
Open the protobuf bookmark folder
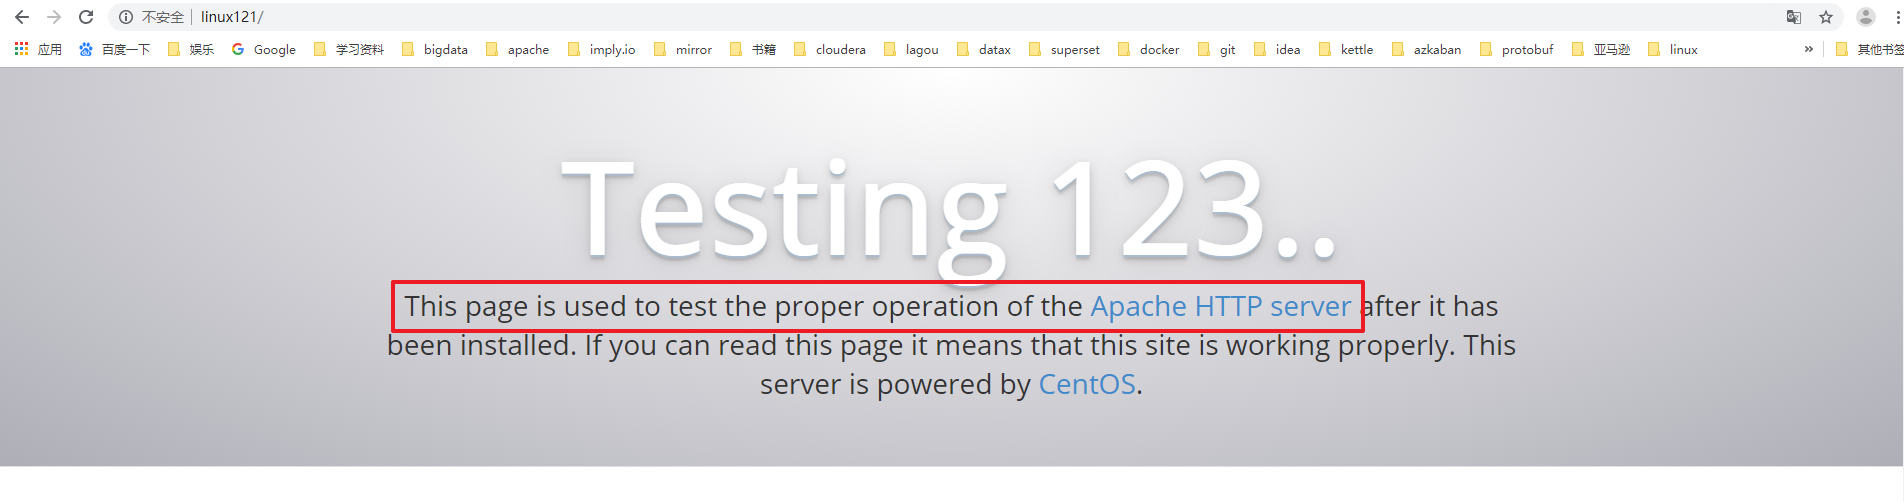[x=1516, y=49]
